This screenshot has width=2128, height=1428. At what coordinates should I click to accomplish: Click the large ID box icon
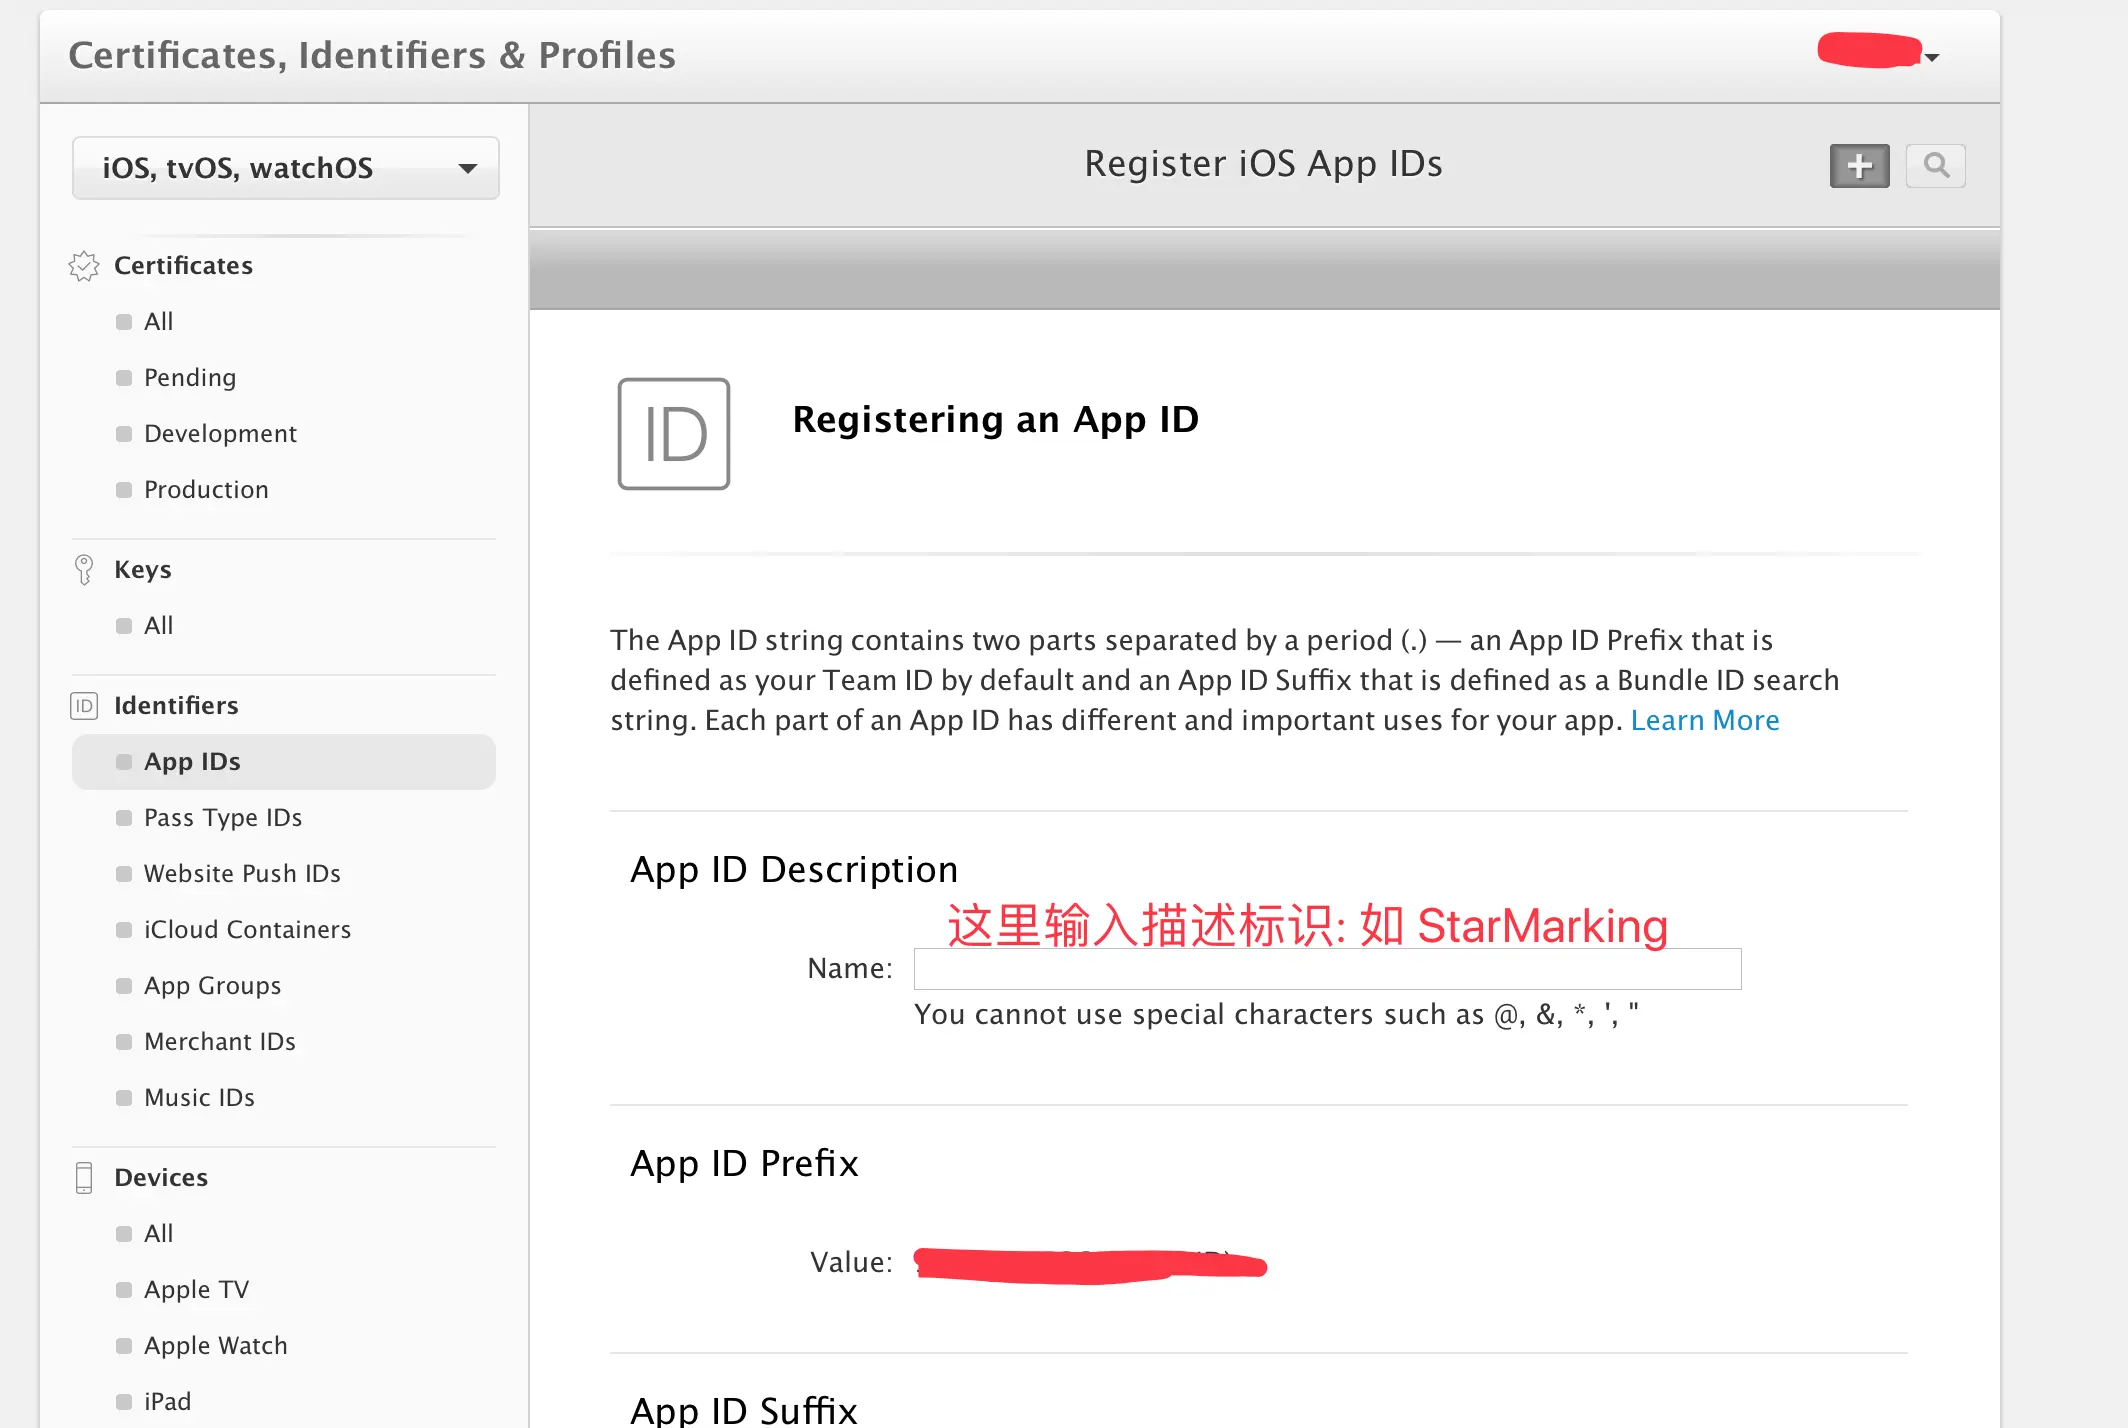click(x=674, y=434)
